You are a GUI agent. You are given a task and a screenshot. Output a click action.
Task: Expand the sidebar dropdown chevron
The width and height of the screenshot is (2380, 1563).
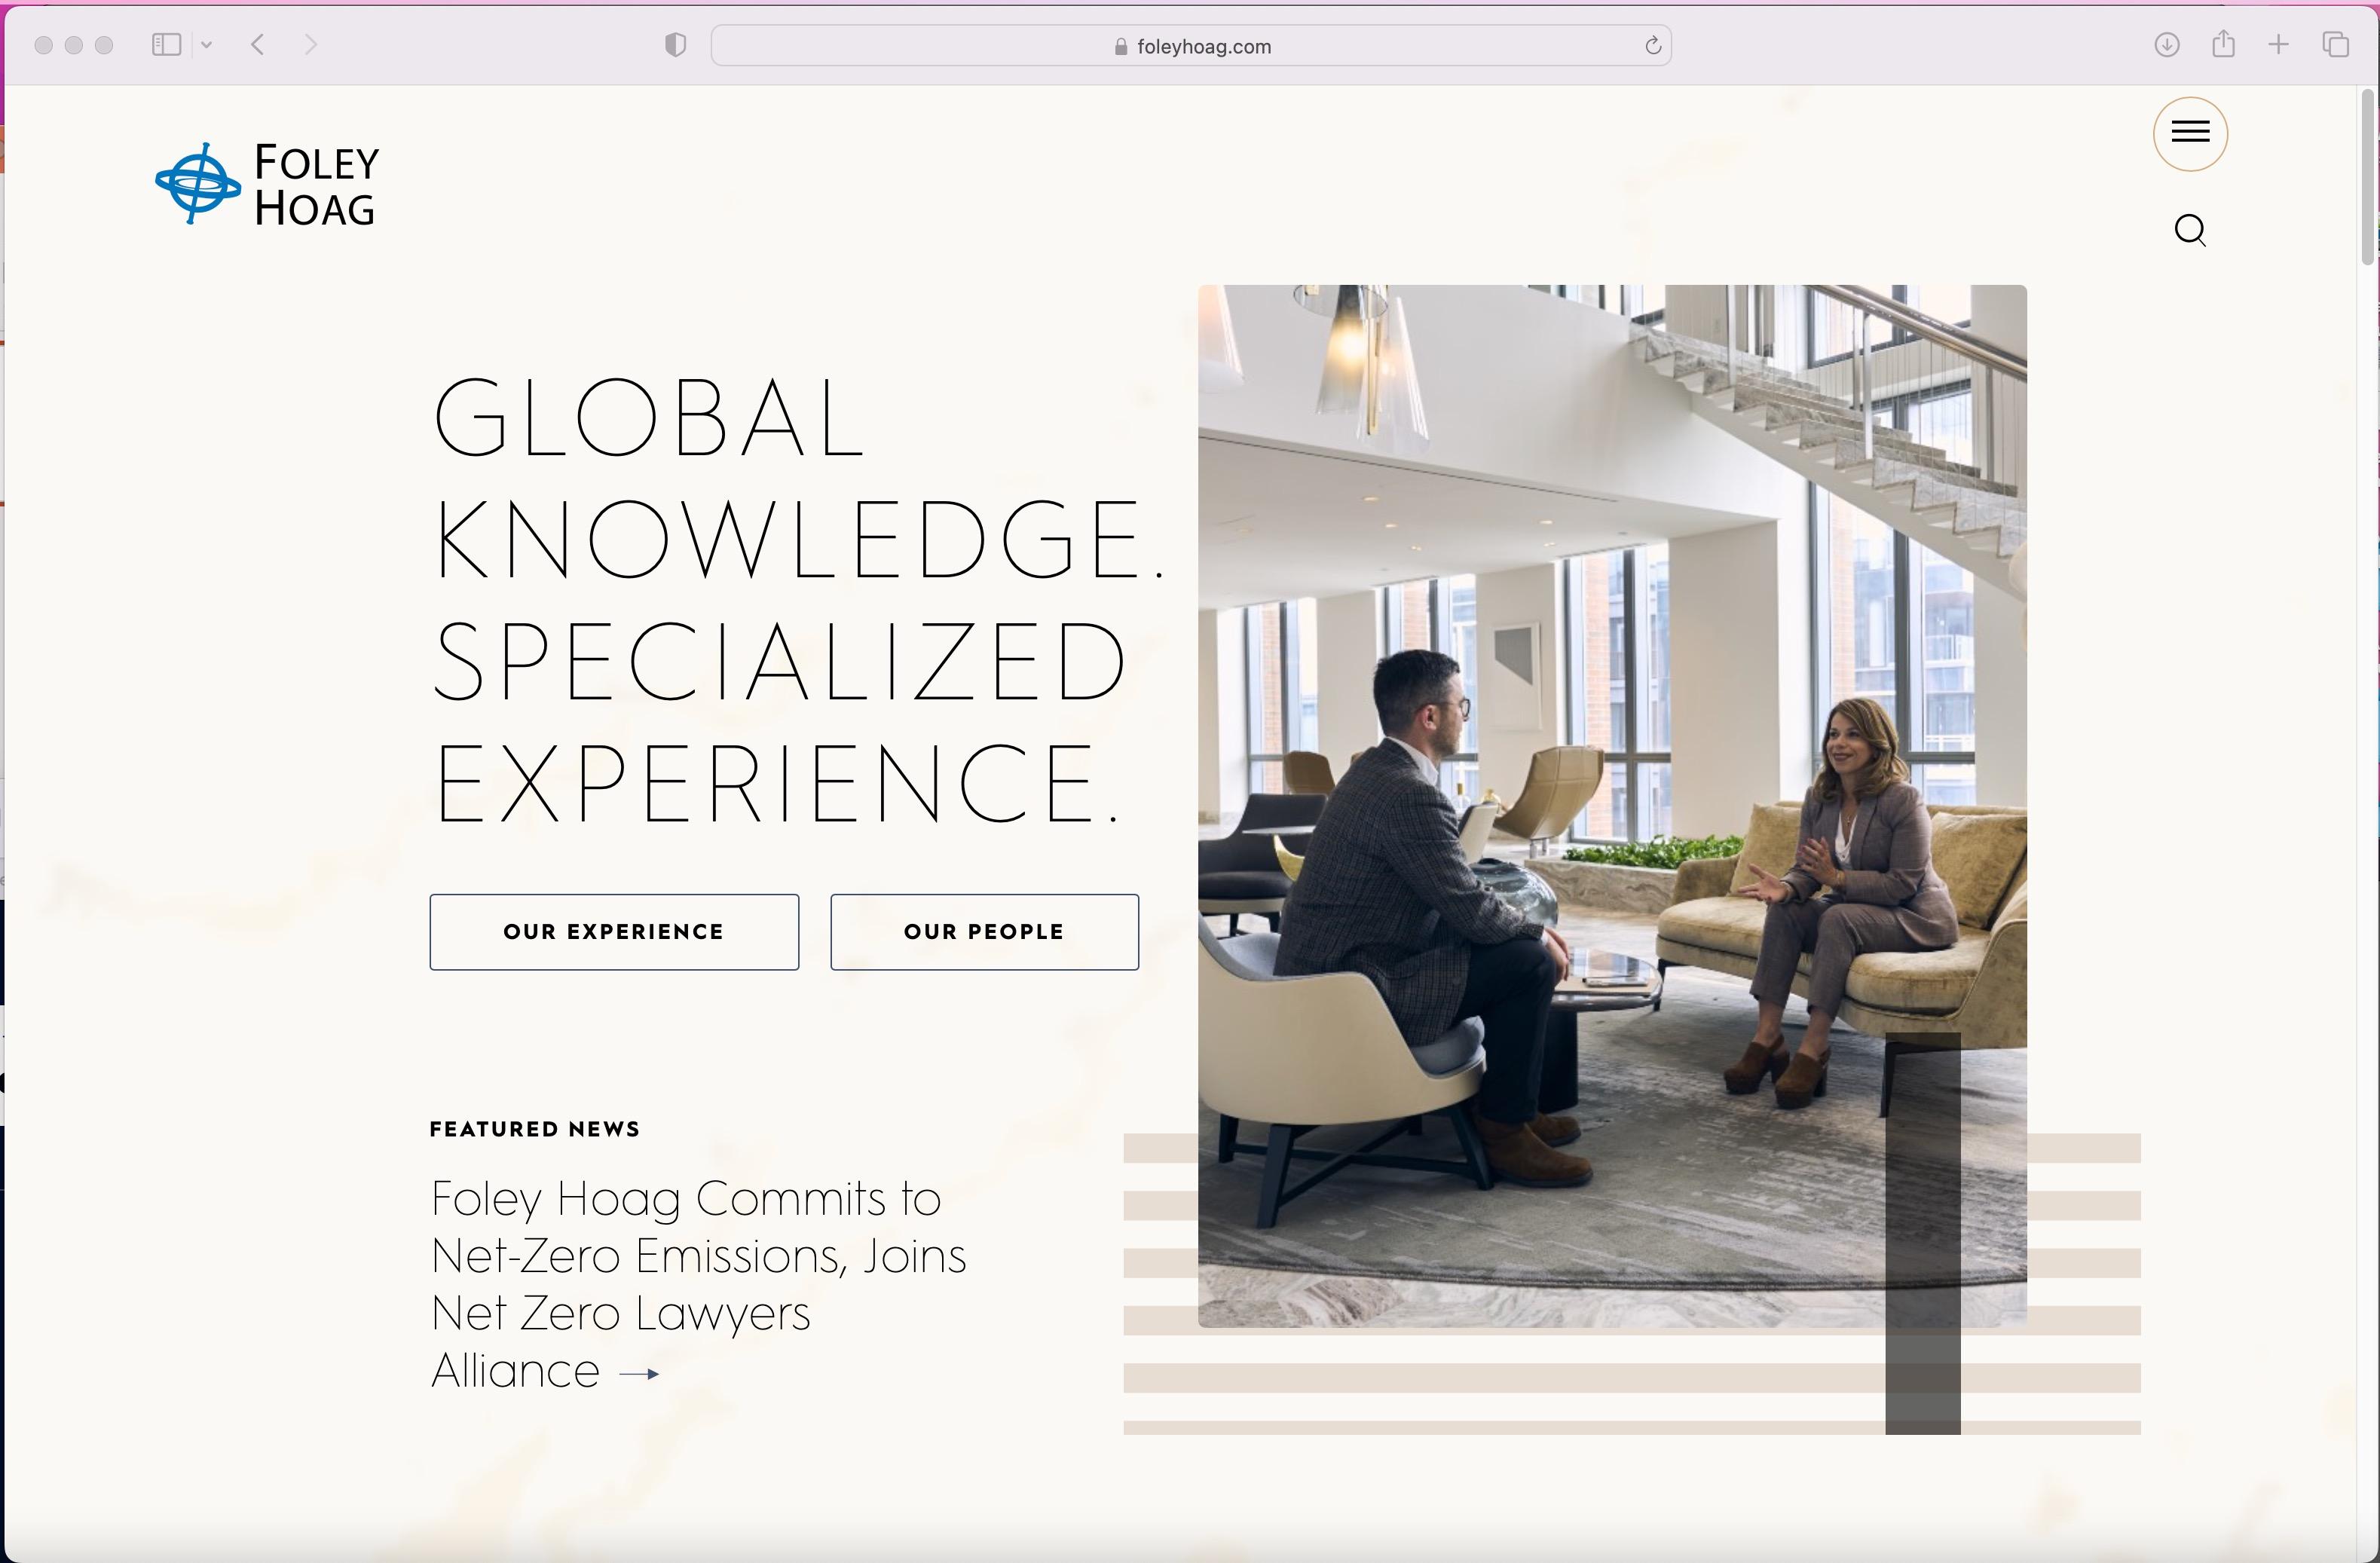pos(207,45)
